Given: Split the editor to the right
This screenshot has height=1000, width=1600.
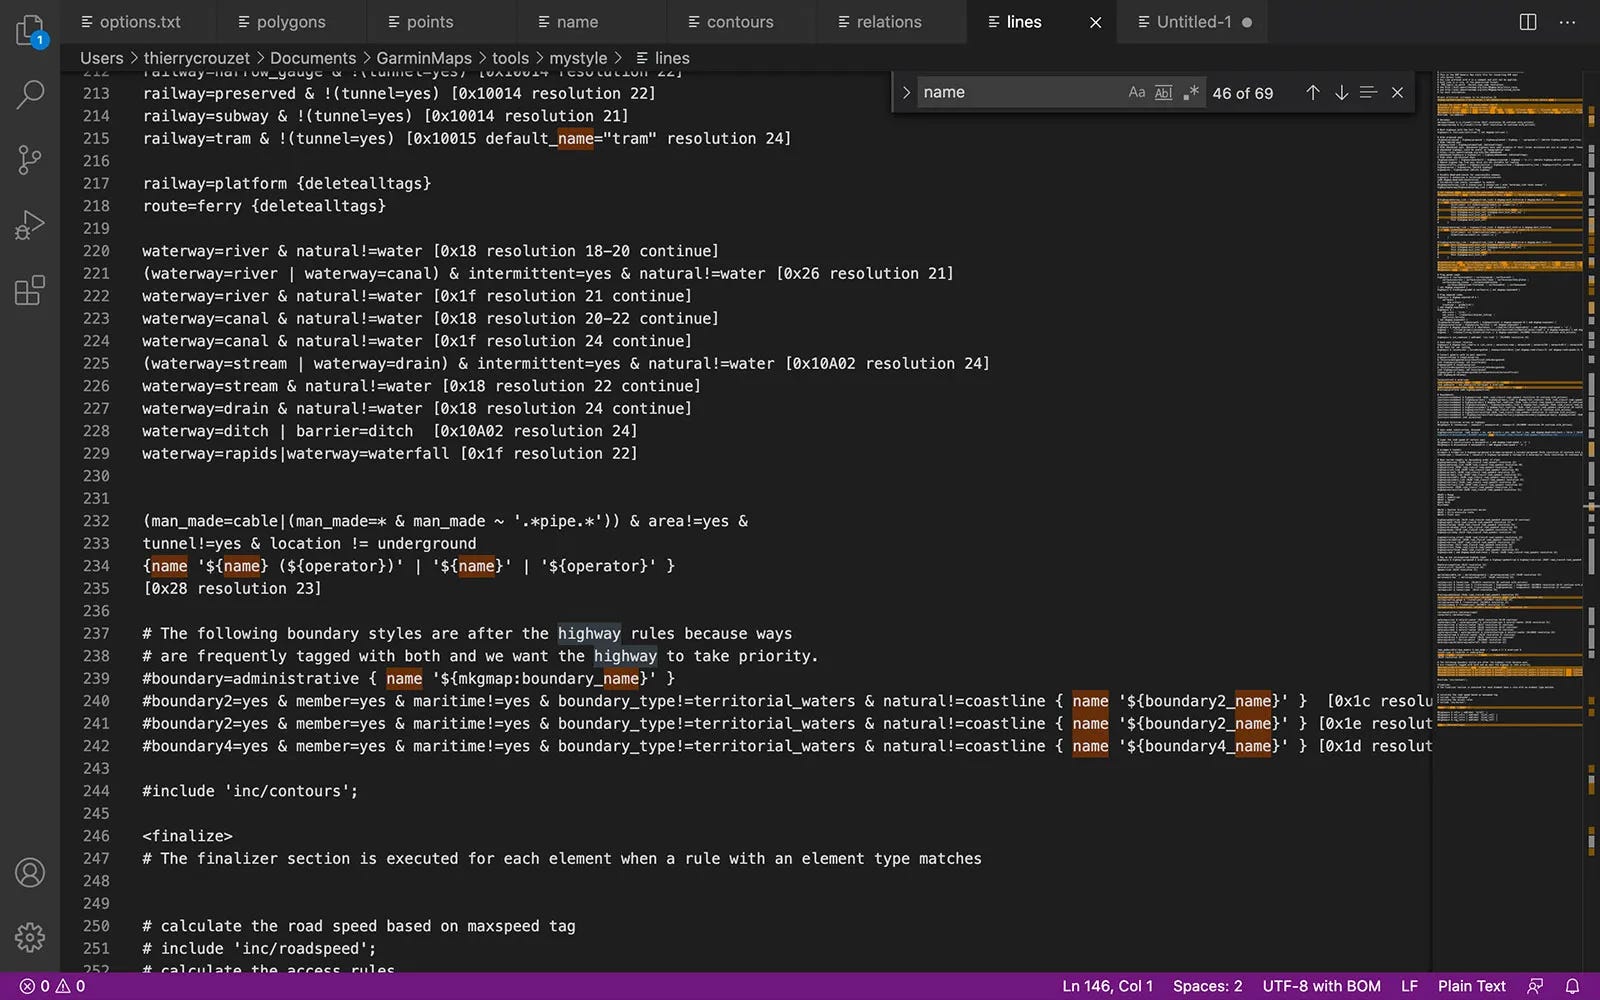Looking at the screenshot, I should point(1528,22).
